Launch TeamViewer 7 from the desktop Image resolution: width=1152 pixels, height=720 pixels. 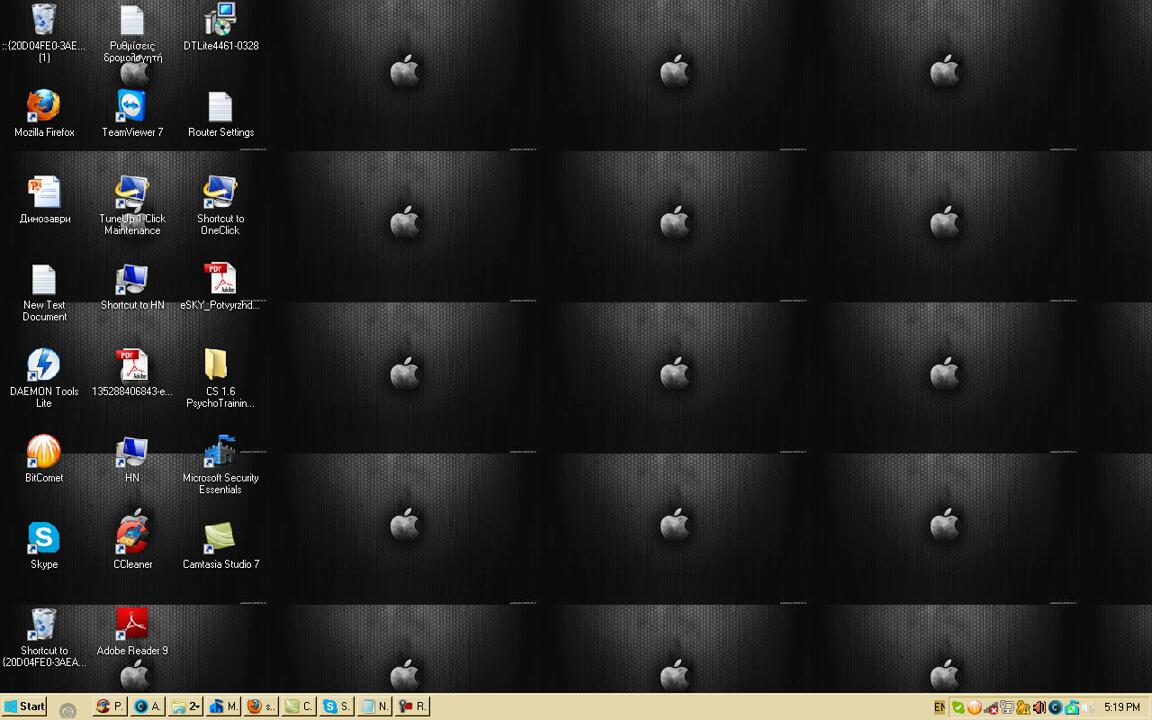click(132, 107)
